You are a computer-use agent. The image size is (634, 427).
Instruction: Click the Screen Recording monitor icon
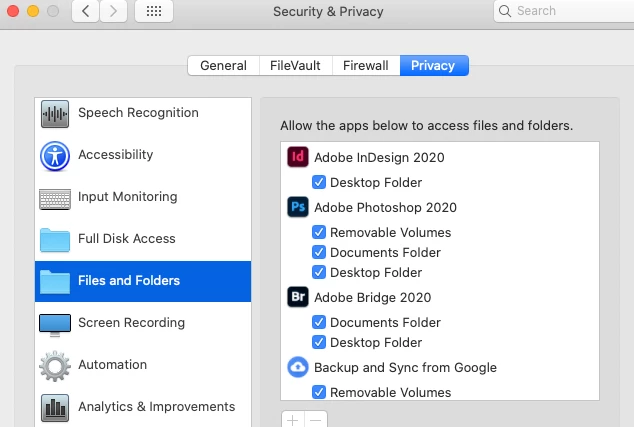click(x=55, y=325)
